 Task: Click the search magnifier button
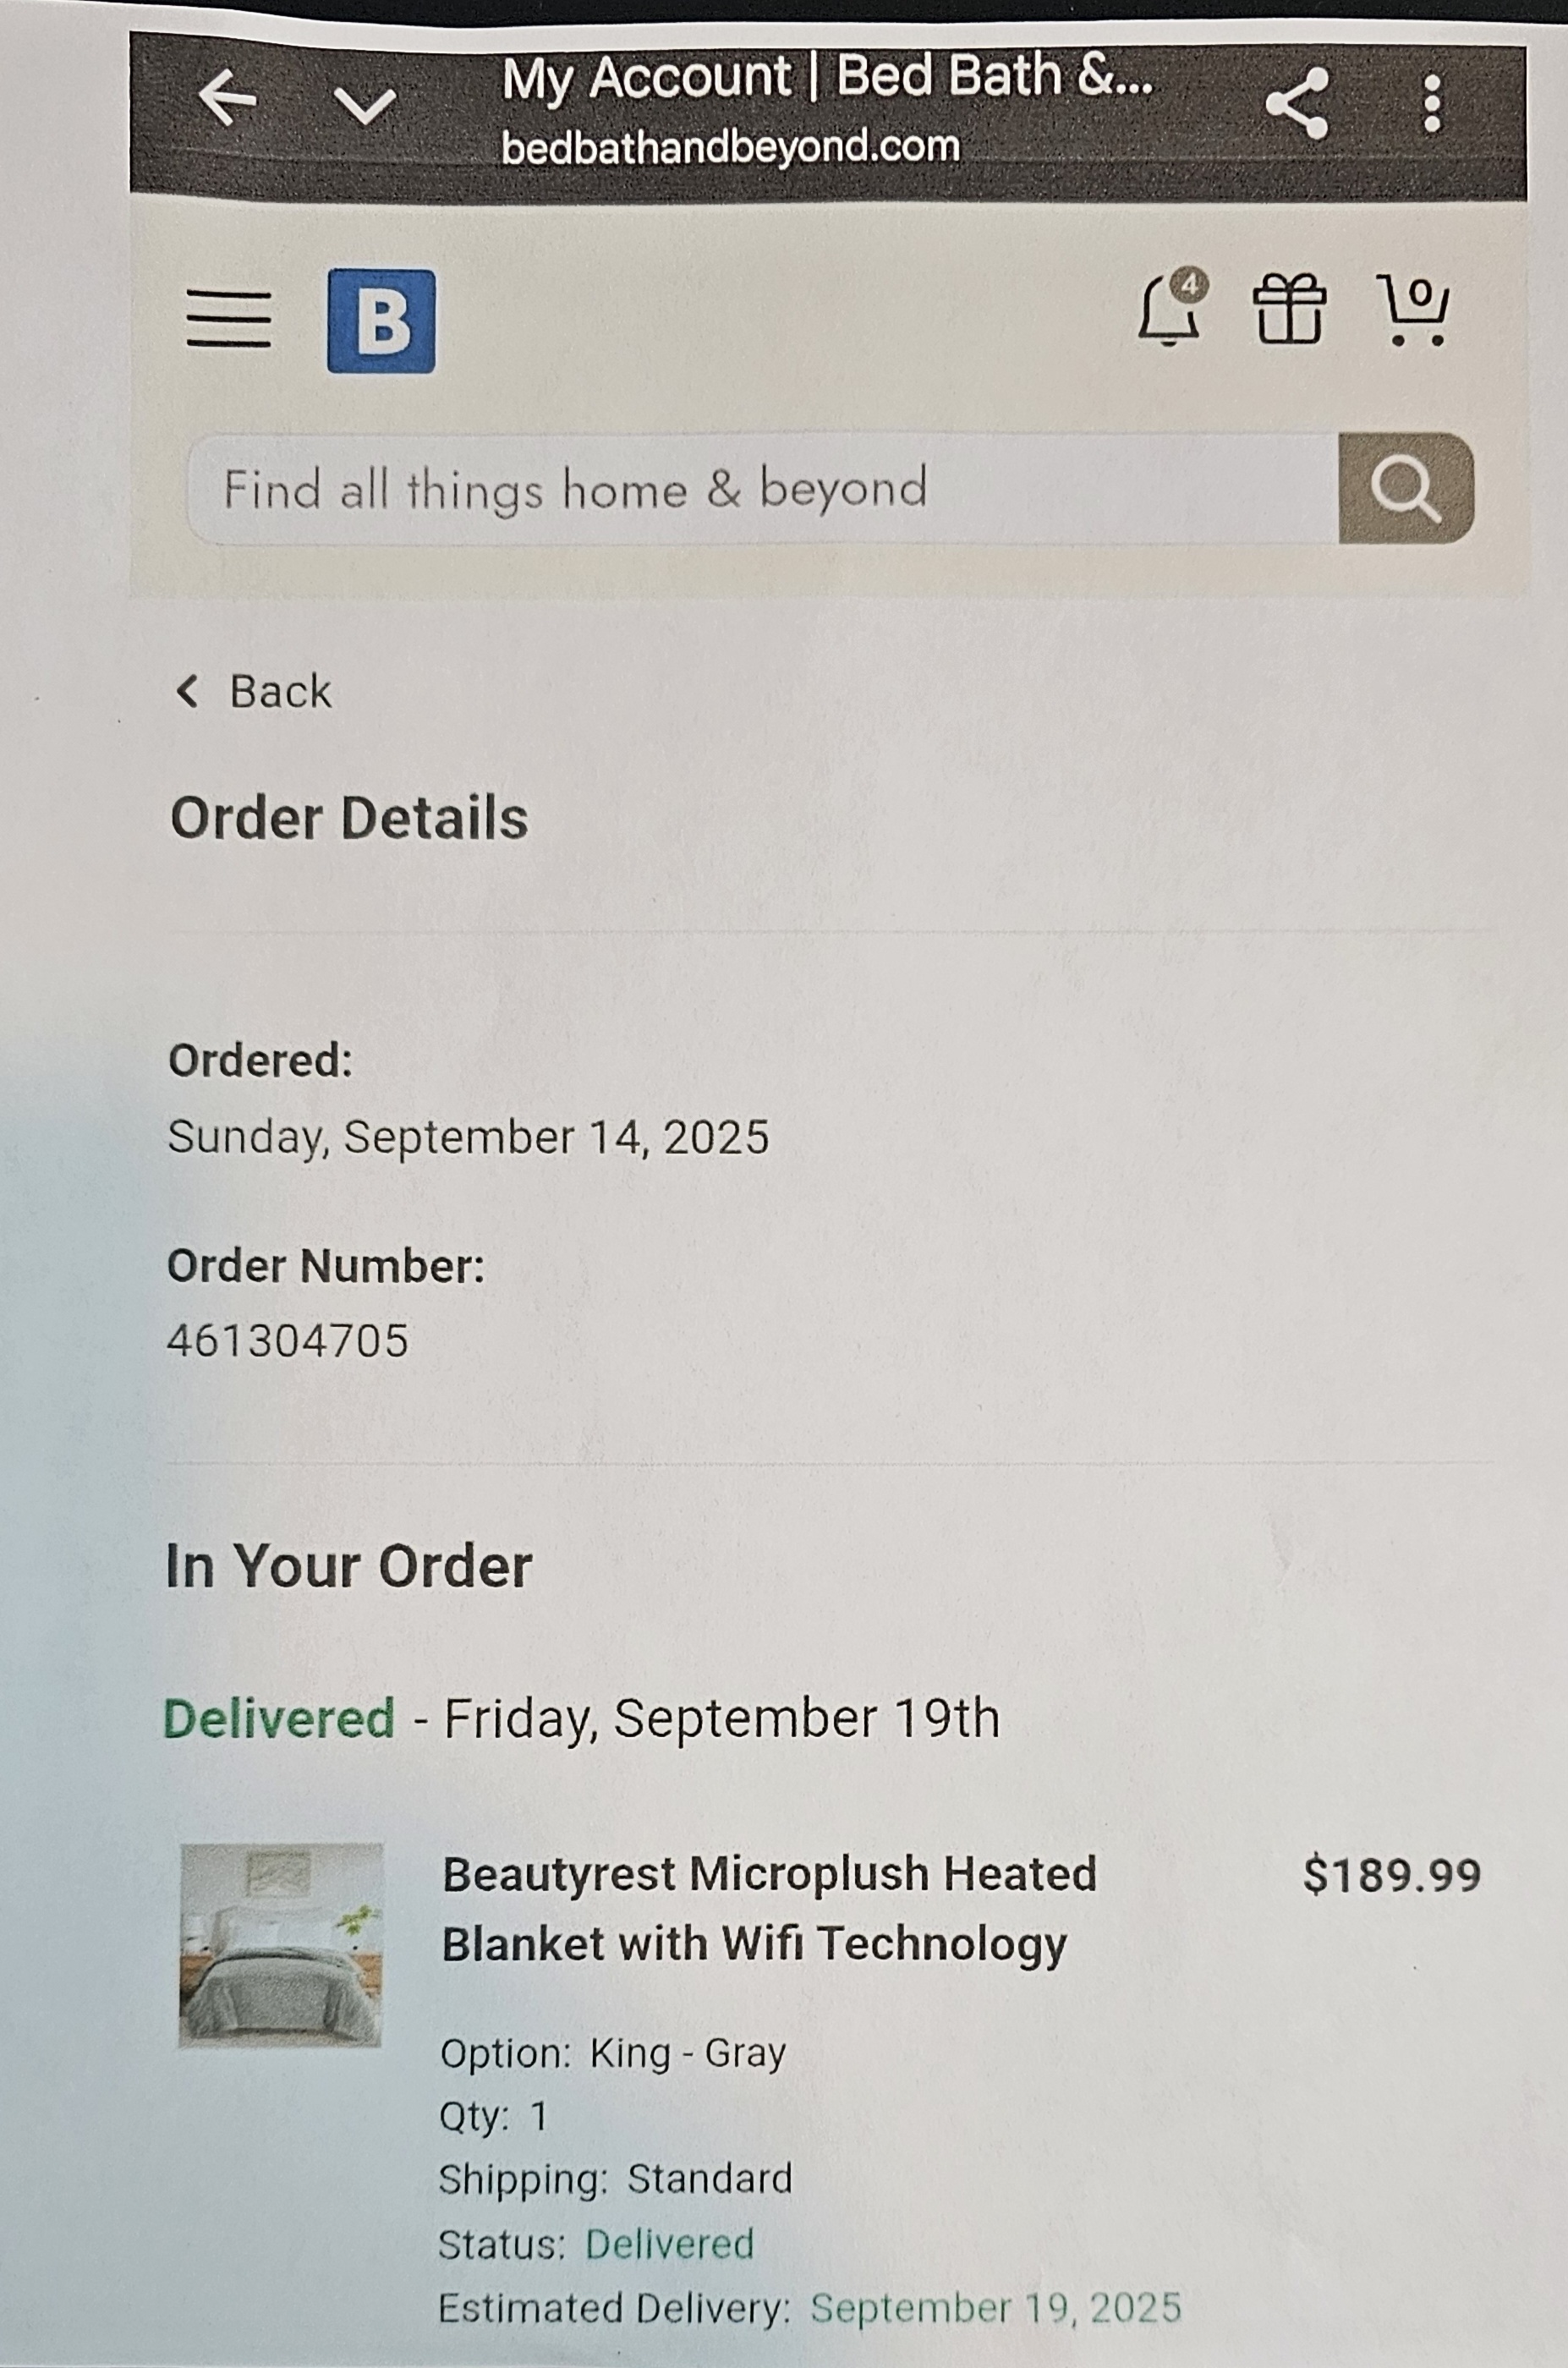1406,488
